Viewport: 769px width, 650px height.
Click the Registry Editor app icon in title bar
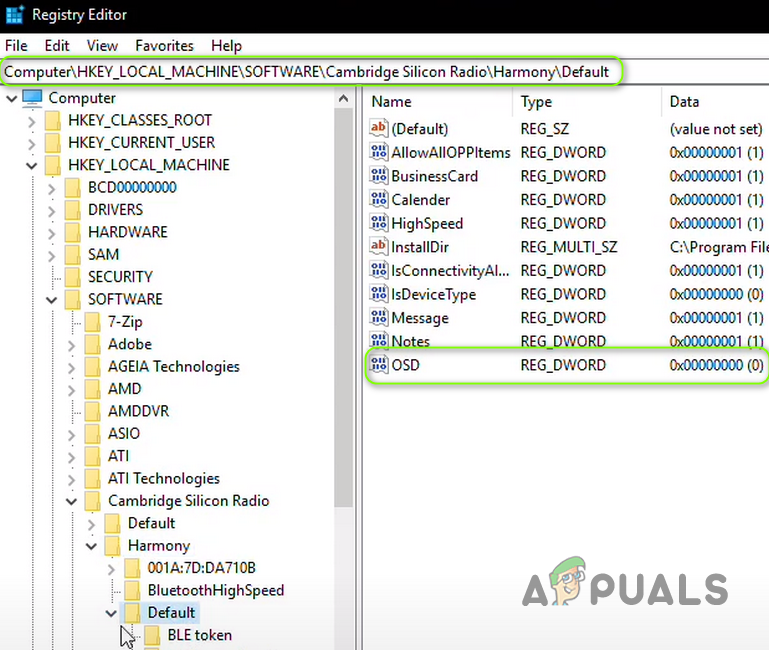click(x=14, y=14)
